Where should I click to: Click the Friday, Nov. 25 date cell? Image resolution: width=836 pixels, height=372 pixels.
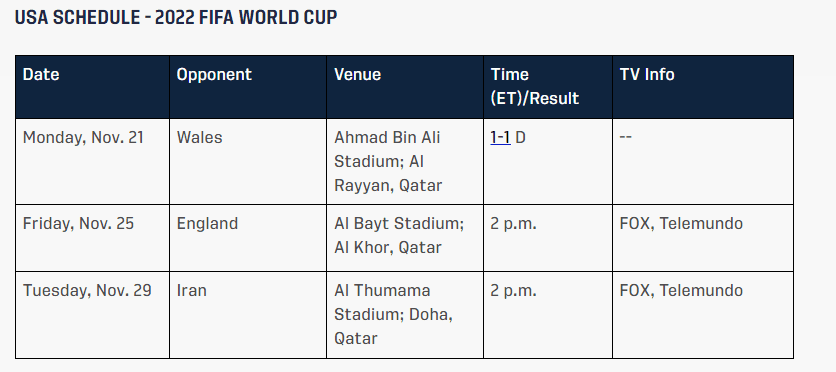tap(92, 238)
